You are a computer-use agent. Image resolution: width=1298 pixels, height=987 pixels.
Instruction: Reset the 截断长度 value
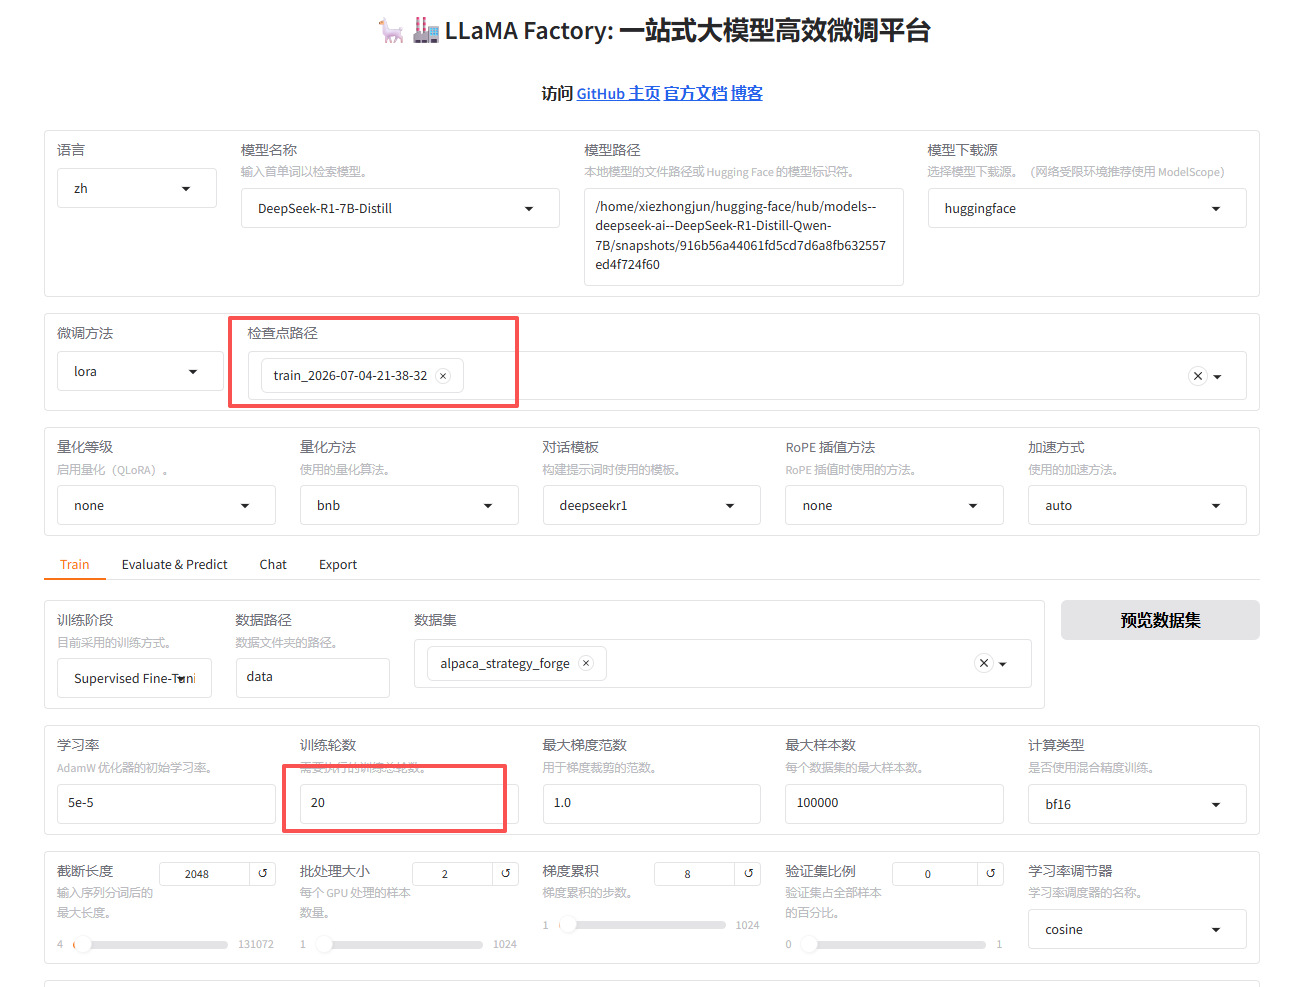[263, 873]
